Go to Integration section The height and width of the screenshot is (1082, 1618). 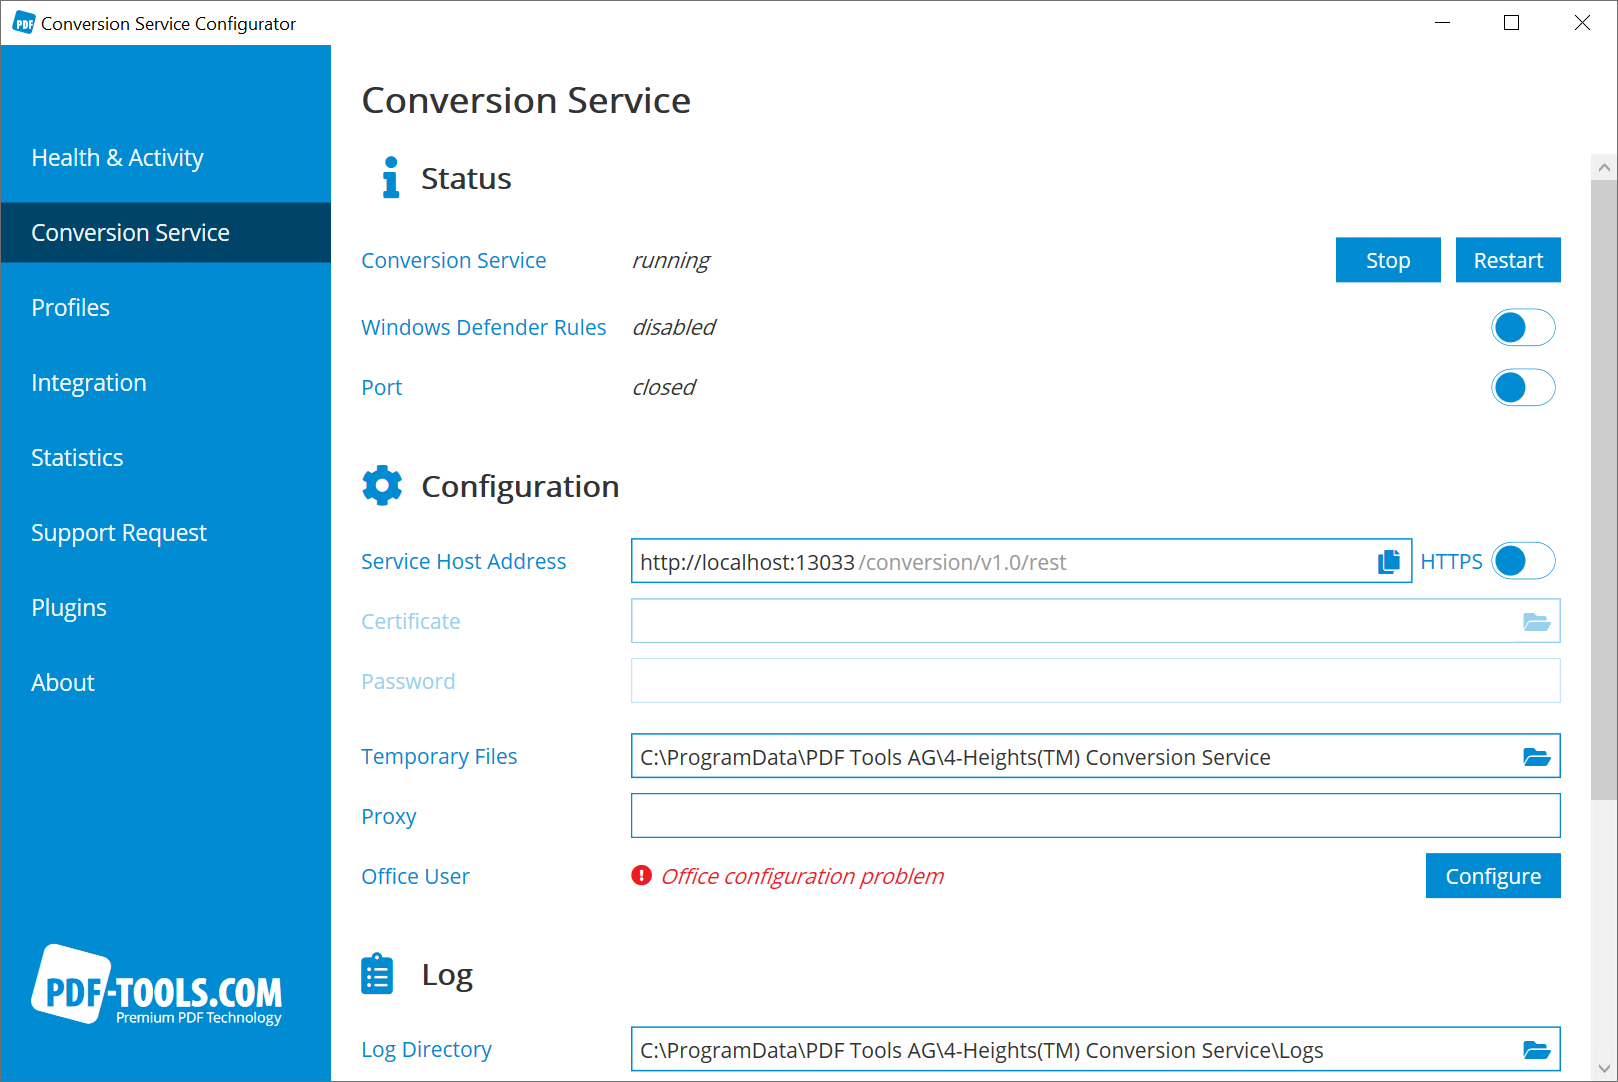[x=166, y=383]
